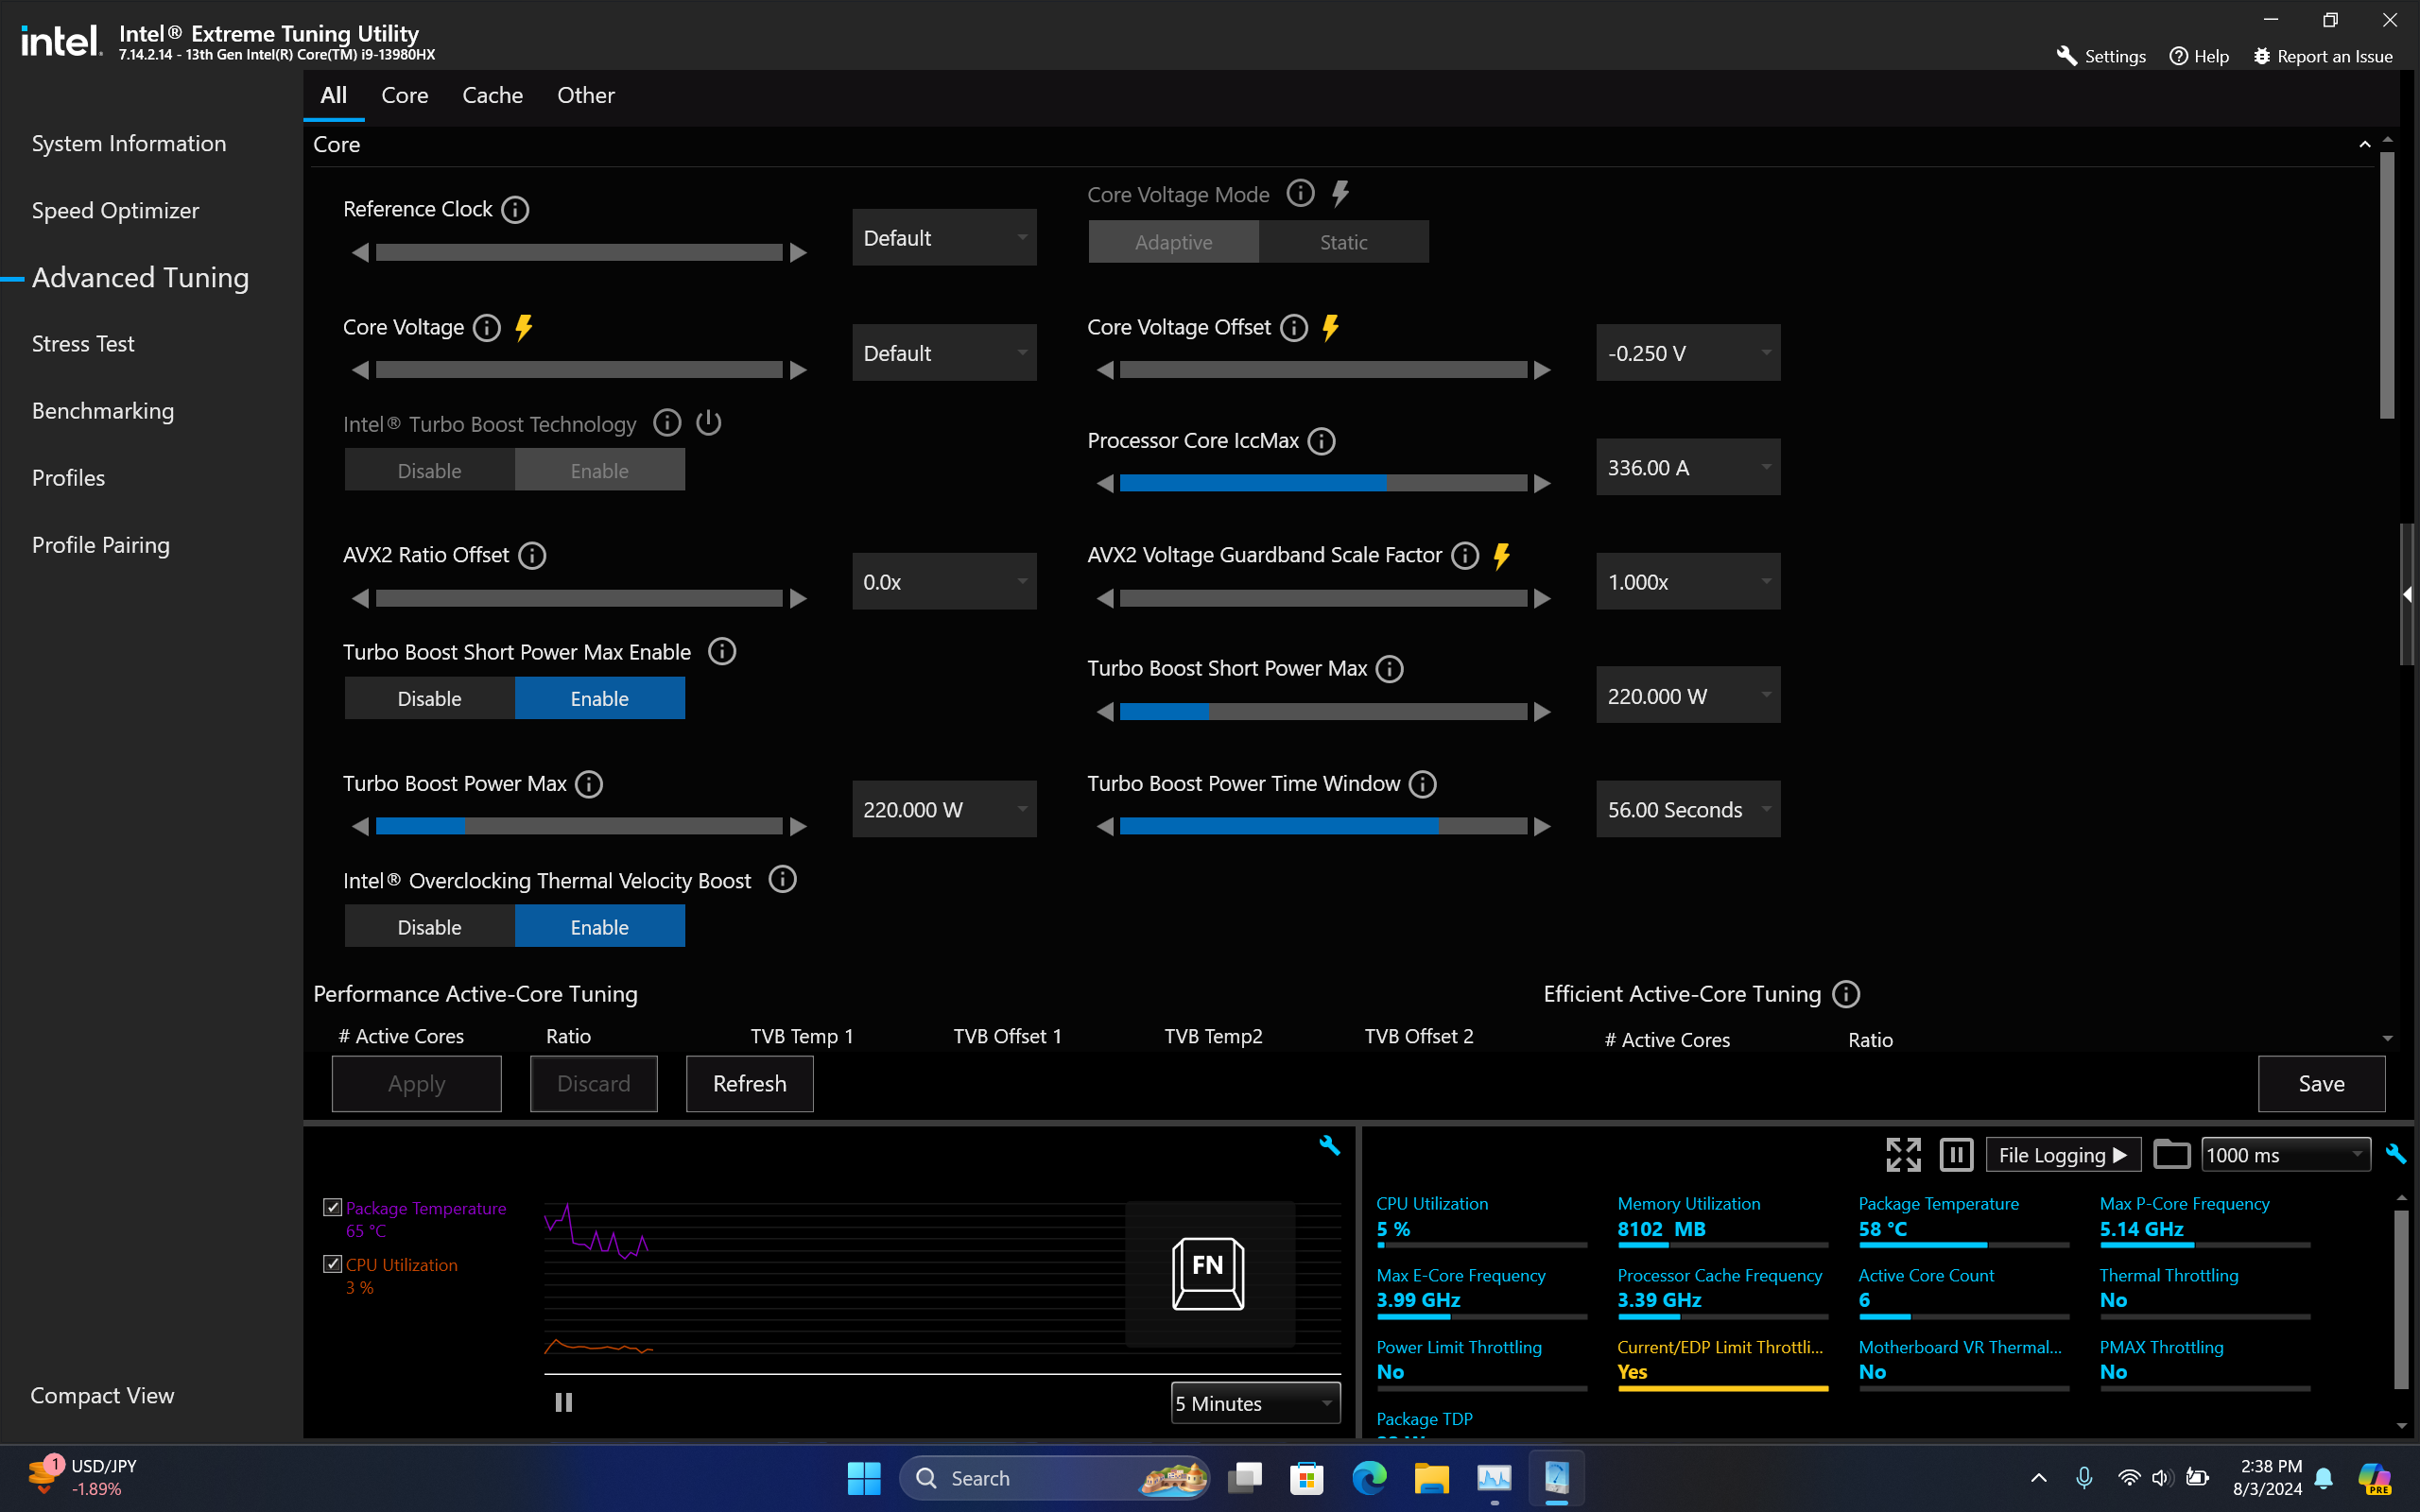The image size is (2420, 1512).
Task: Open the 1.000x scale factor dropdown
Action: pos(1688,581)
